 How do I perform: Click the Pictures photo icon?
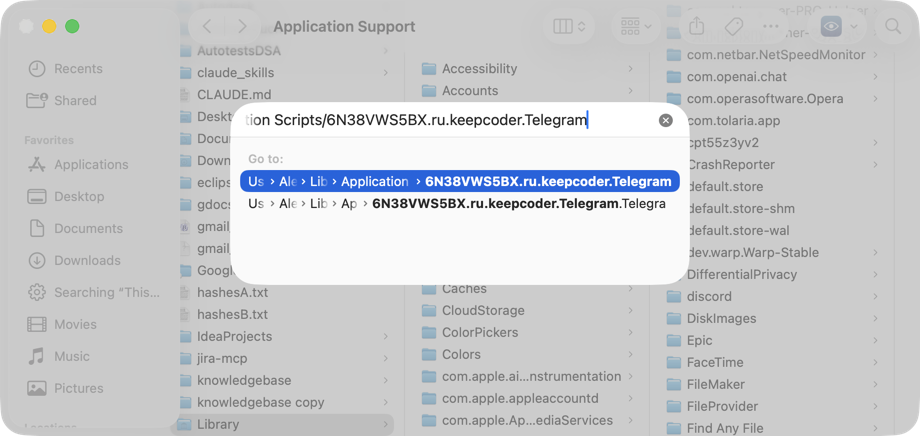[x=37, y=388]
